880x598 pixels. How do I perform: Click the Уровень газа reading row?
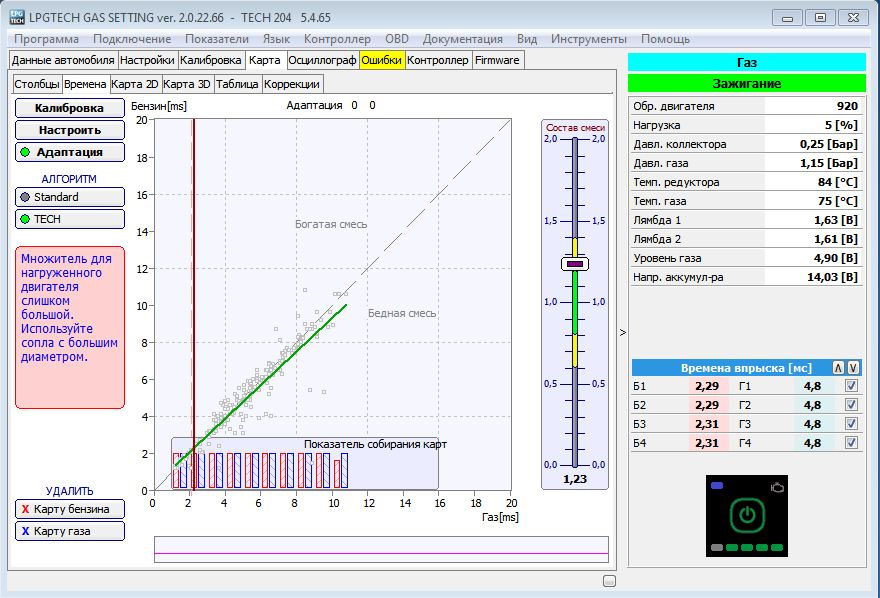click(745, 258)
